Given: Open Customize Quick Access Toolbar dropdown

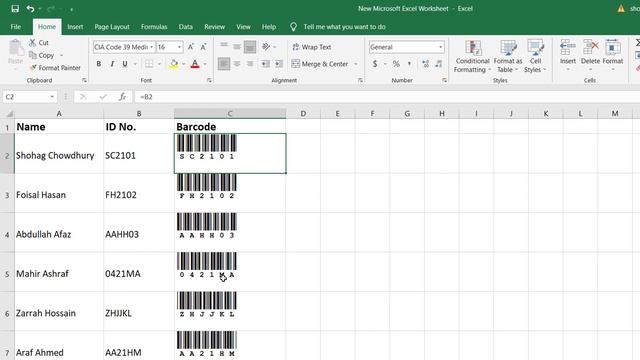Looking at the screenshot, I should [x=71, y=9].
